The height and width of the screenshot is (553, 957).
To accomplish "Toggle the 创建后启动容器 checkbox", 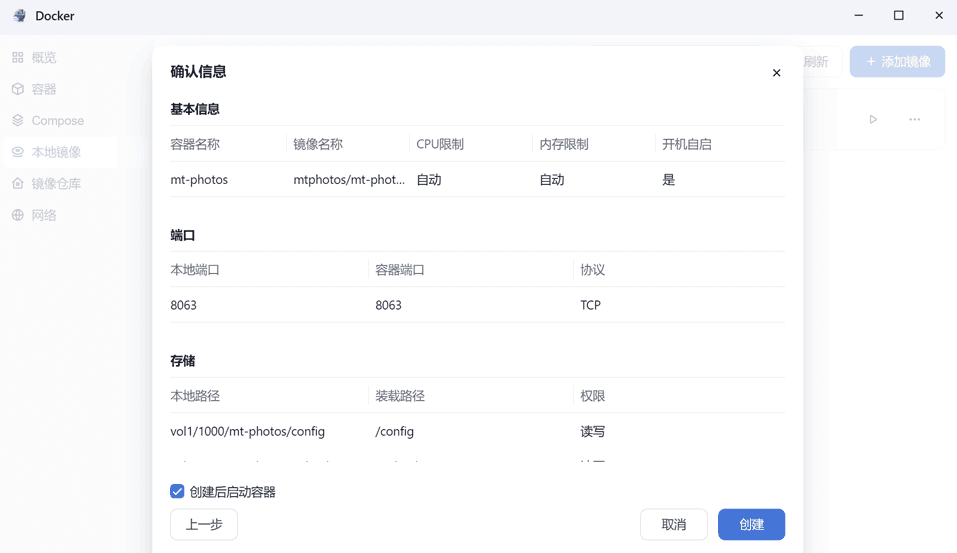I will (177, 491).
